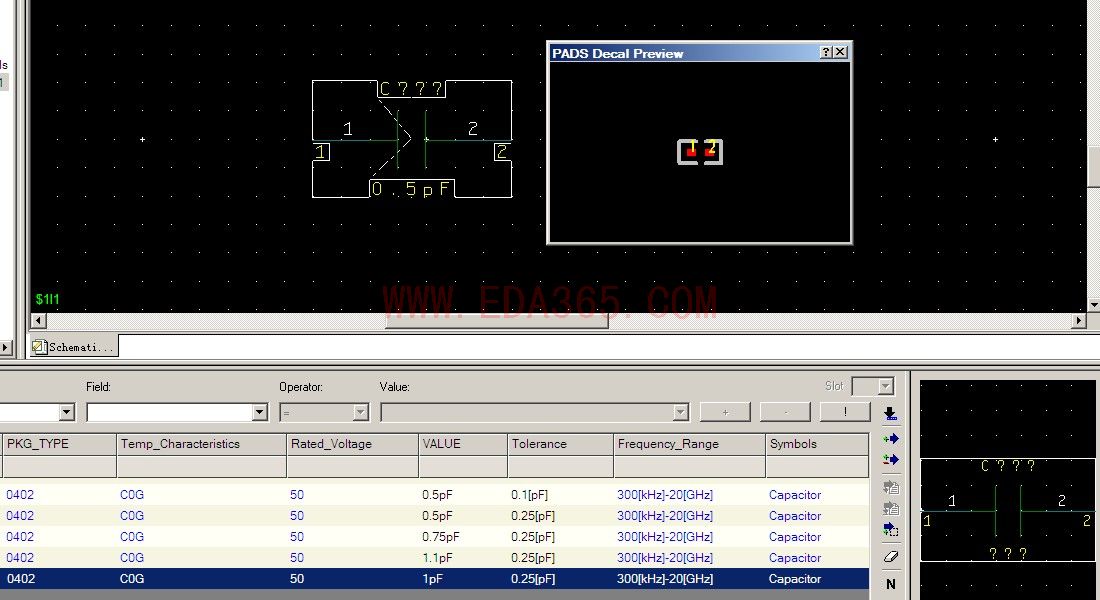Click the Symbols column header
This screenshot has width=1100, height=600.
817,444
